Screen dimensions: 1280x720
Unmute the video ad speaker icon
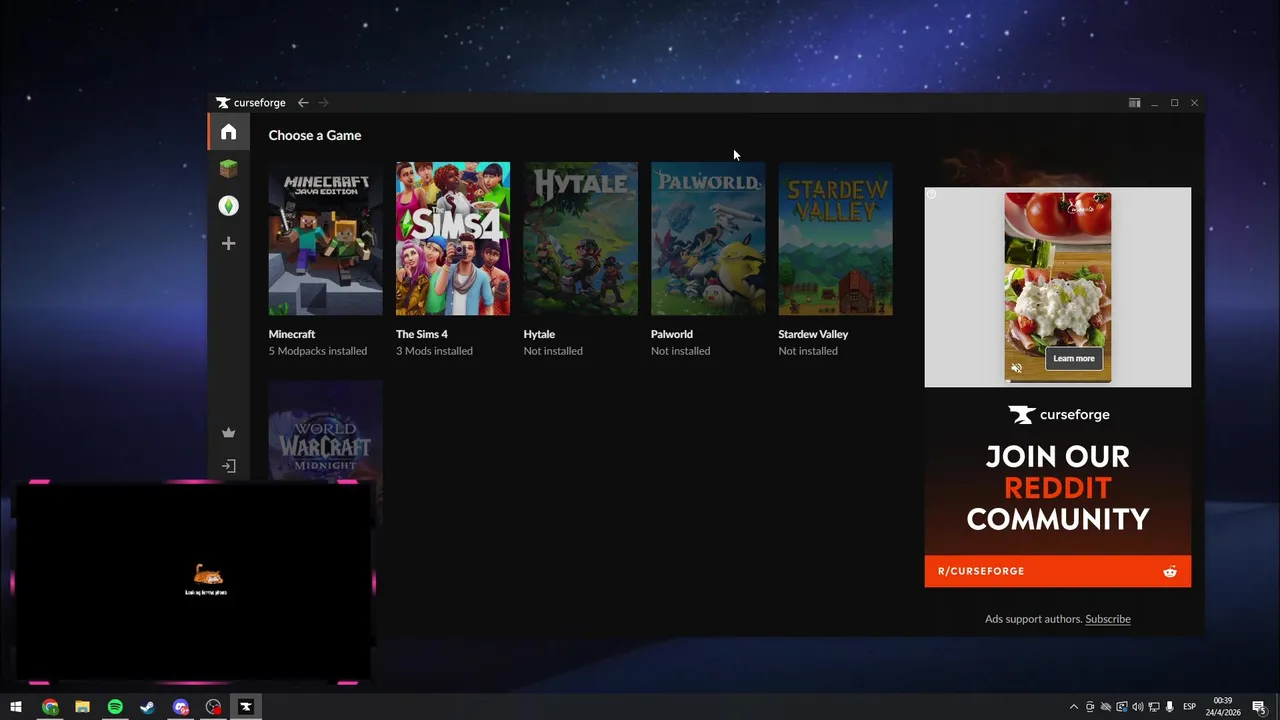[1017, 368]
